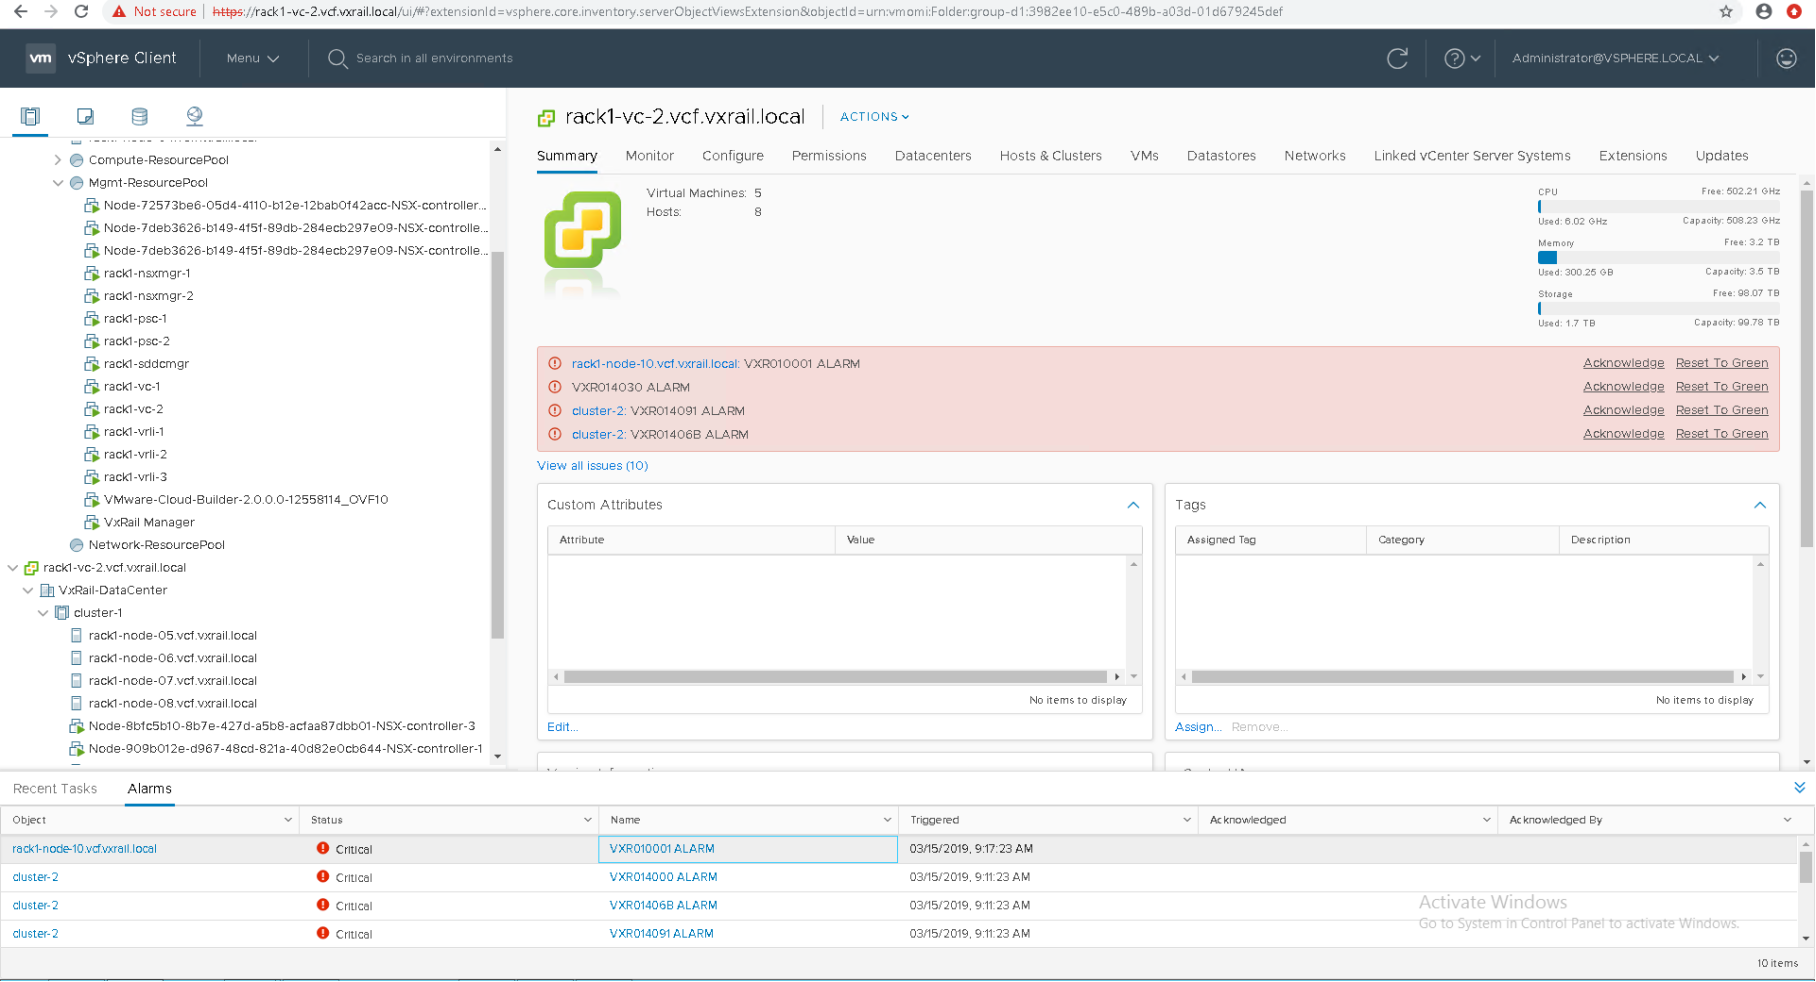
Task: Open the Networking inventory view icon
Action: 194,116
